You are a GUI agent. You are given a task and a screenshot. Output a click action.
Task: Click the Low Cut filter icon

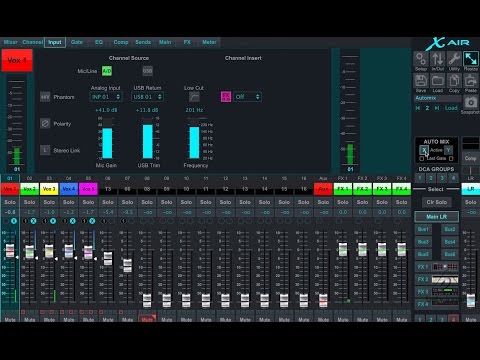[194, 97]
